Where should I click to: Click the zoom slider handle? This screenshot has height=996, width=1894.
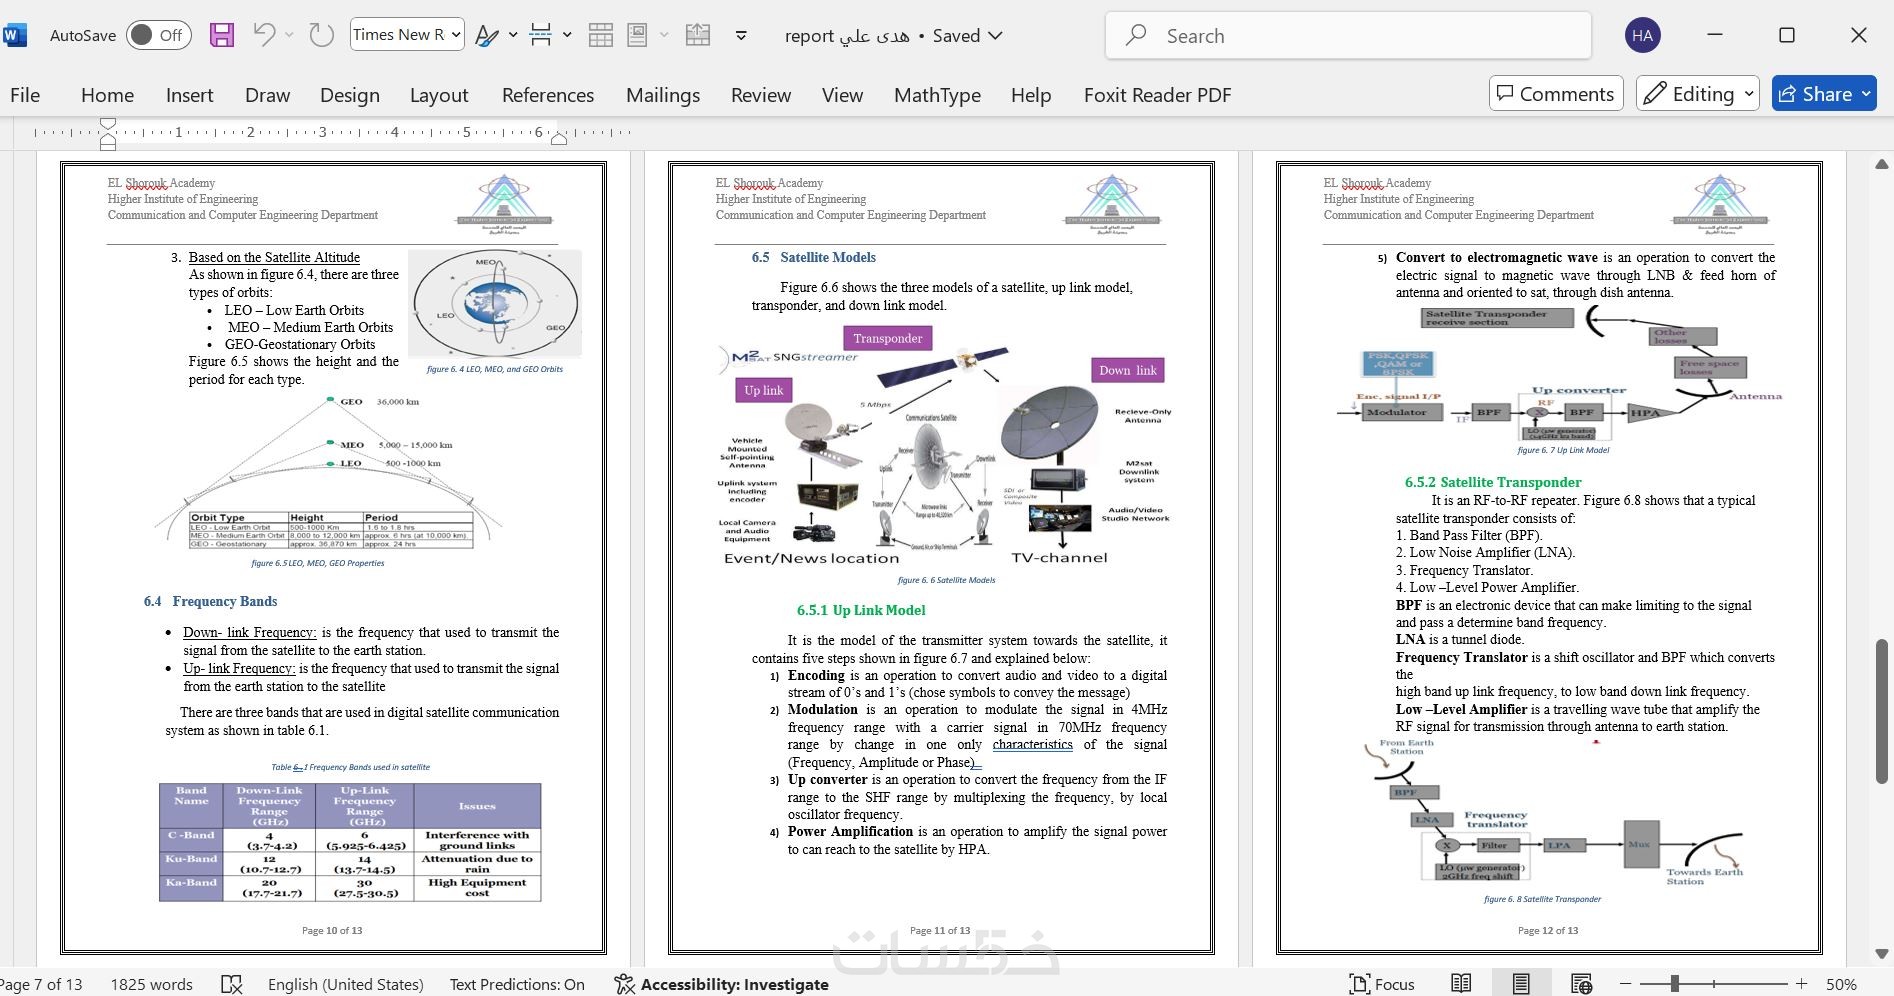pos(1675,984)
